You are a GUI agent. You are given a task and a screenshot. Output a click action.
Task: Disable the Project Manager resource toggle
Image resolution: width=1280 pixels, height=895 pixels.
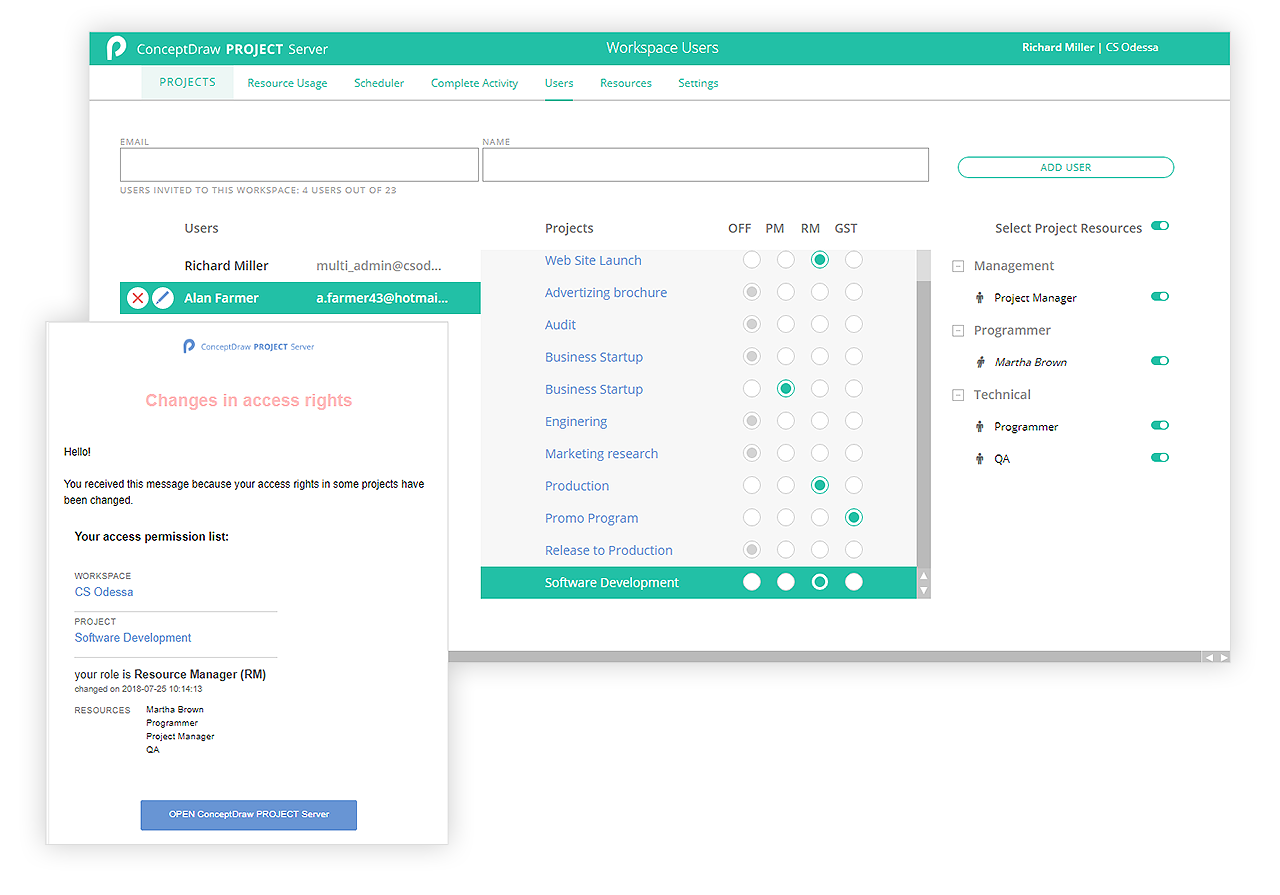tap(1160, 297)
